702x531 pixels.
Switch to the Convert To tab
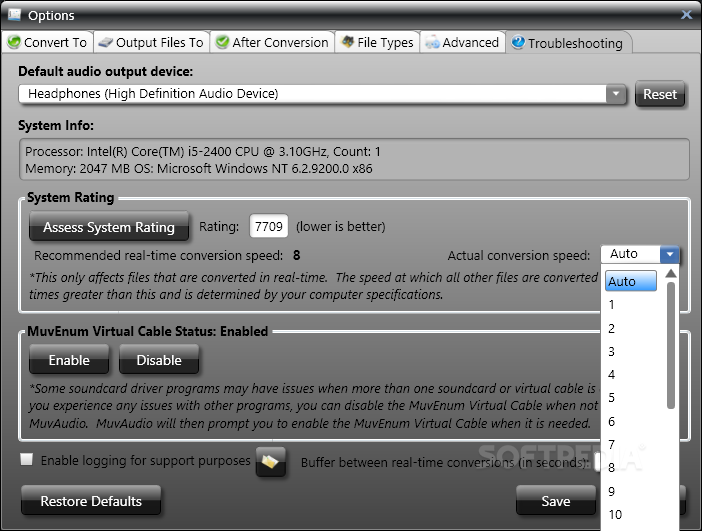click(47, 42)
